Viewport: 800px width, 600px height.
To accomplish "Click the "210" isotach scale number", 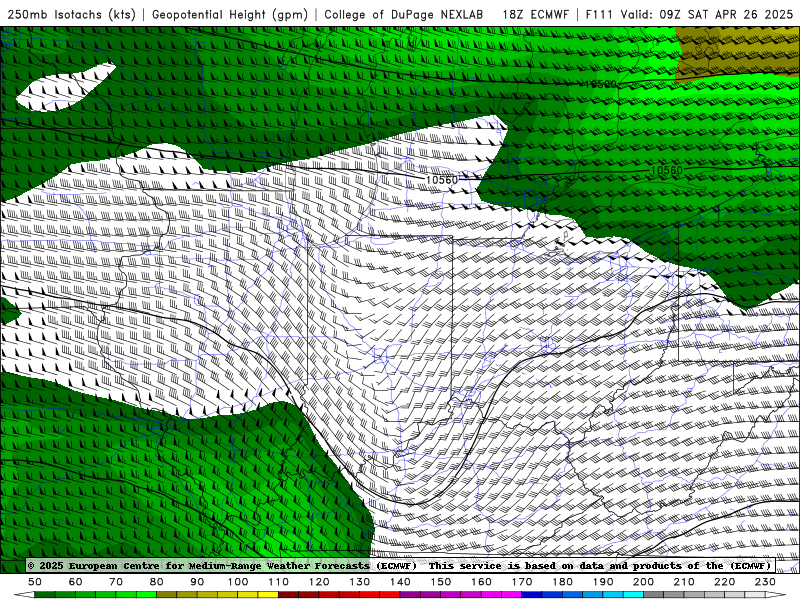I will 684,582.
